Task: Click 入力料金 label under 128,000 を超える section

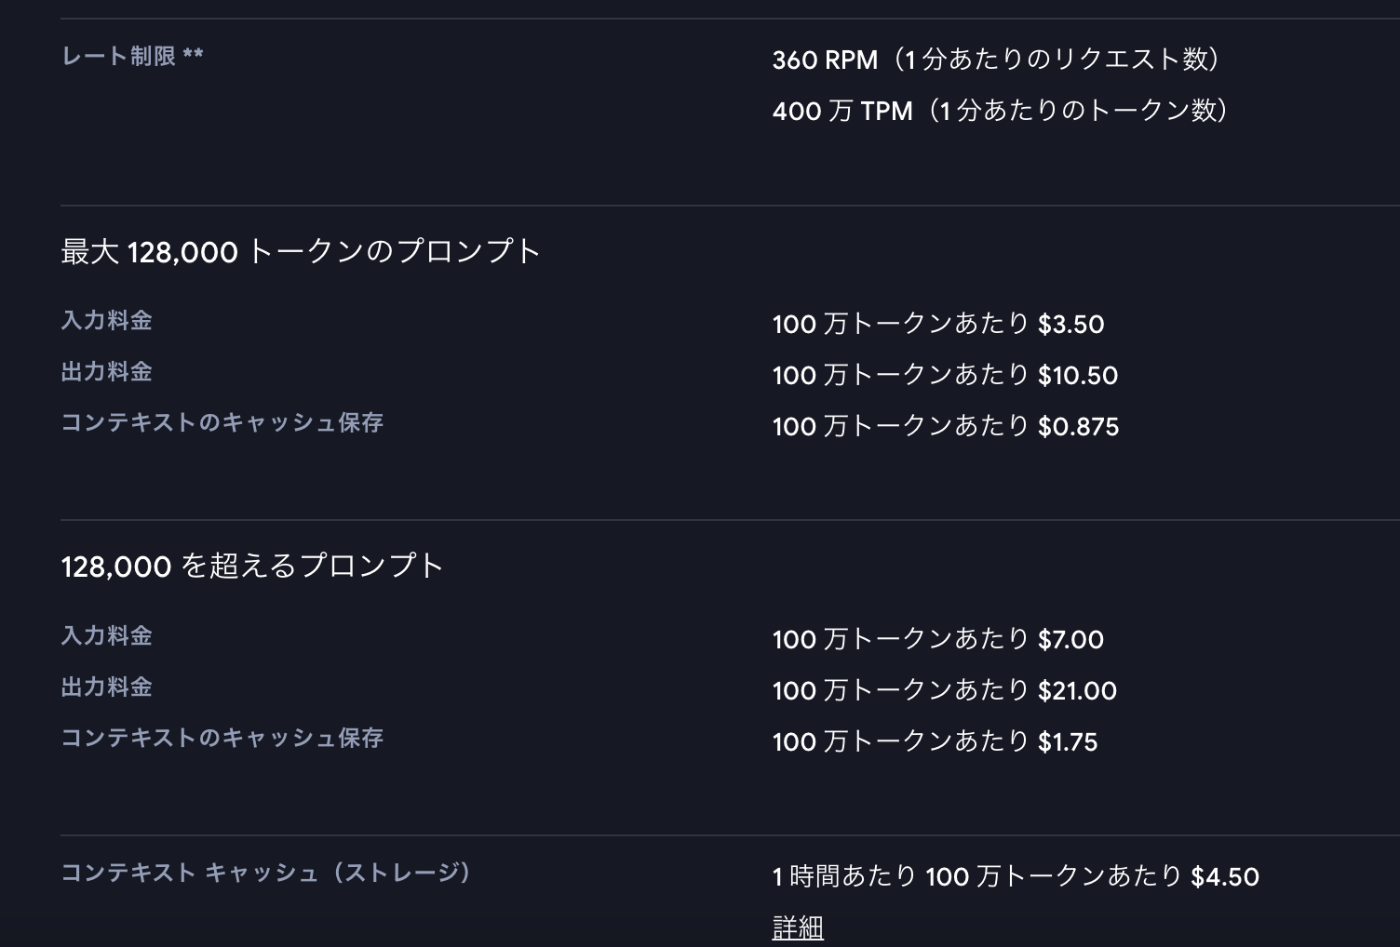Action: [107, 635]
